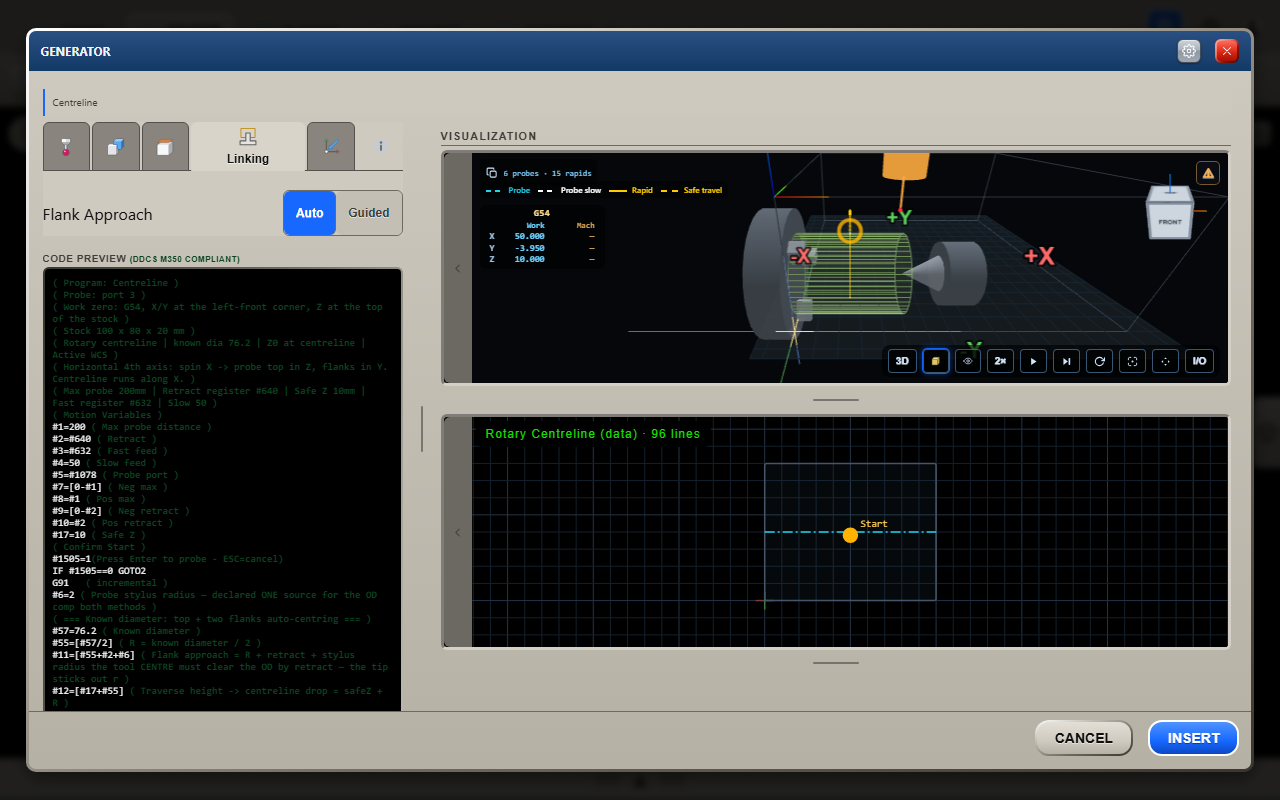Step forward in the simulation

[x=1067, y=361]
